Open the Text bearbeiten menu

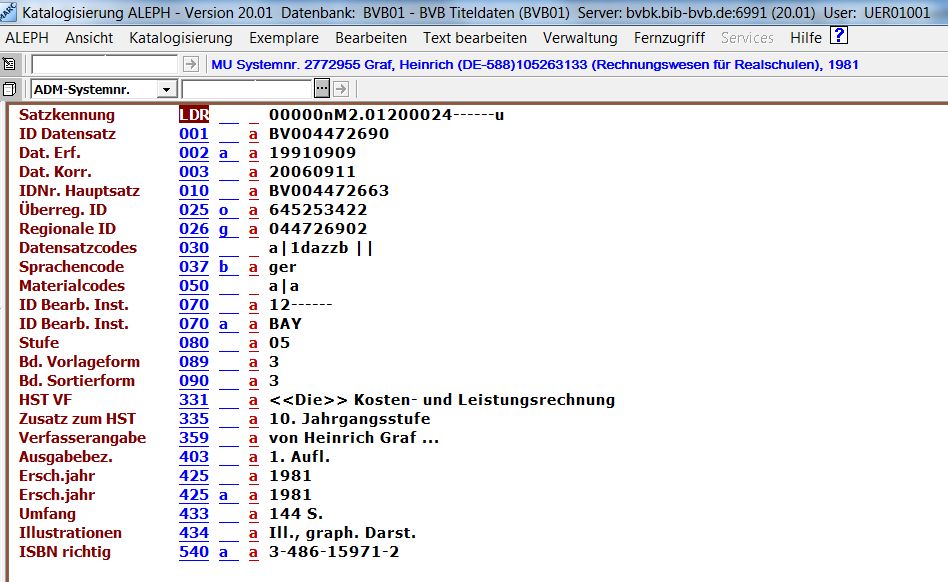[x=474, y=38]
